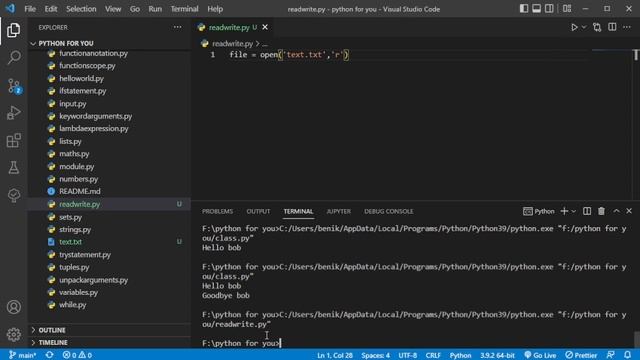Viewport: 640px width, 360px height.
Task: Open the Terminal menu
Action: coord(184,9)
